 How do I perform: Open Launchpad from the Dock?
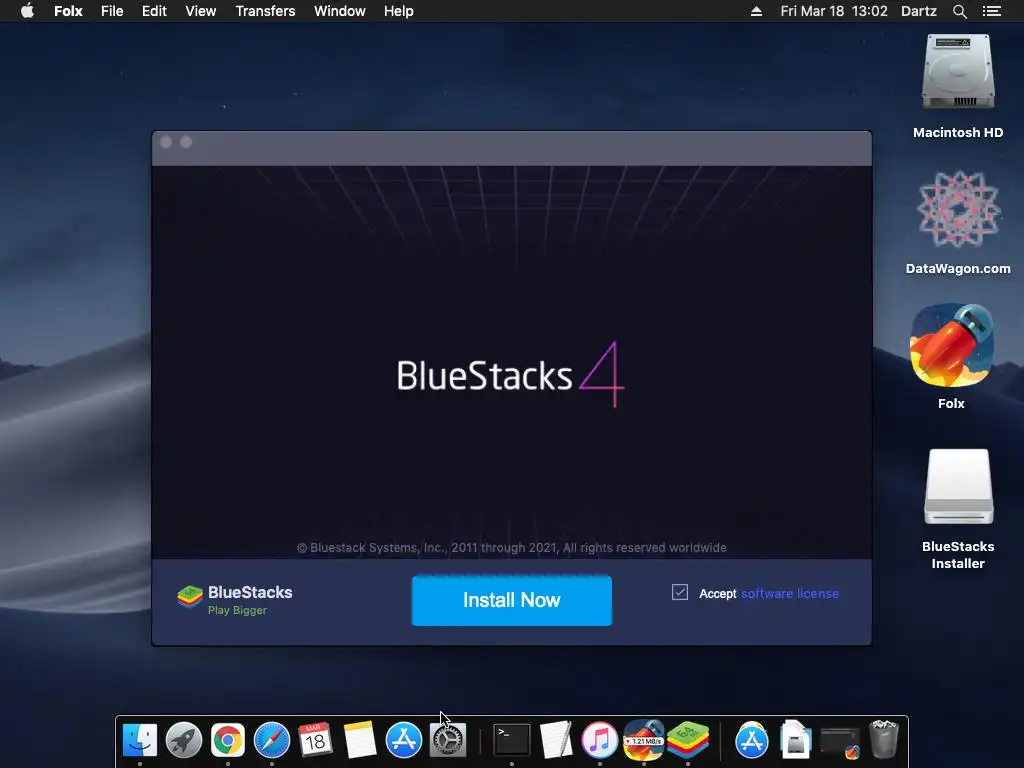click(x=184, y=741)
